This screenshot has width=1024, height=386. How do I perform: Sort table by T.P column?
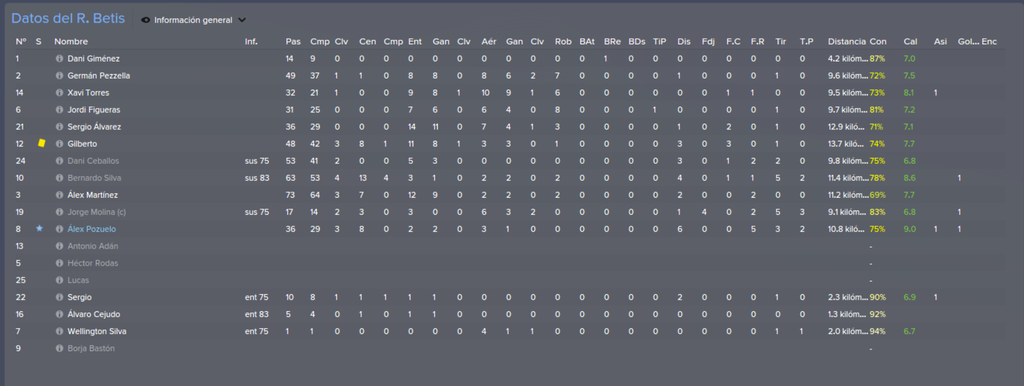[807, 42]
